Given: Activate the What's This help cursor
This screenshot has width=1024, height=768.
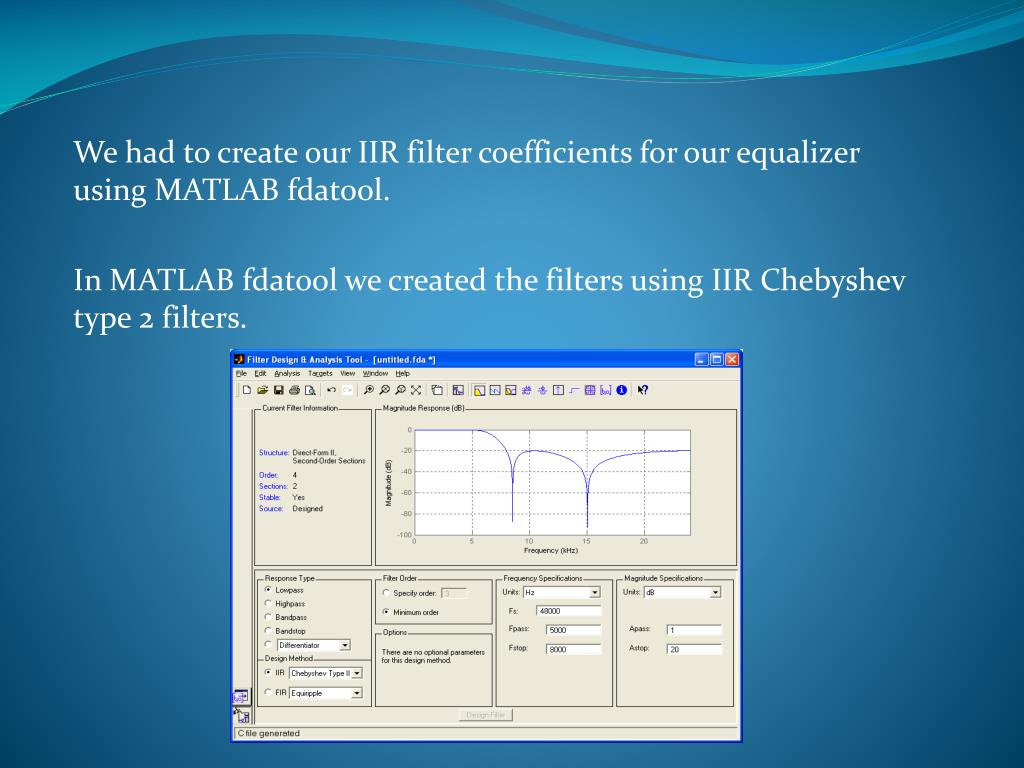Looking at the screenshot, I should click(x=643, y=390).
